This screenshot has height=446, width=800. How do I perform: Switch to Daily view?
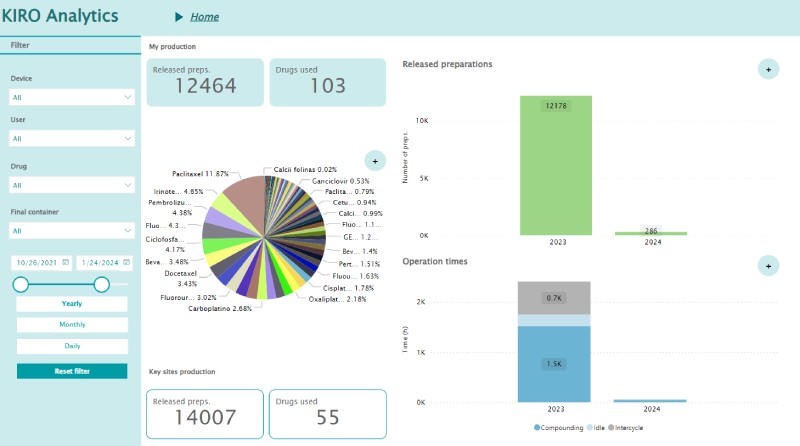[x=72, y=346]
